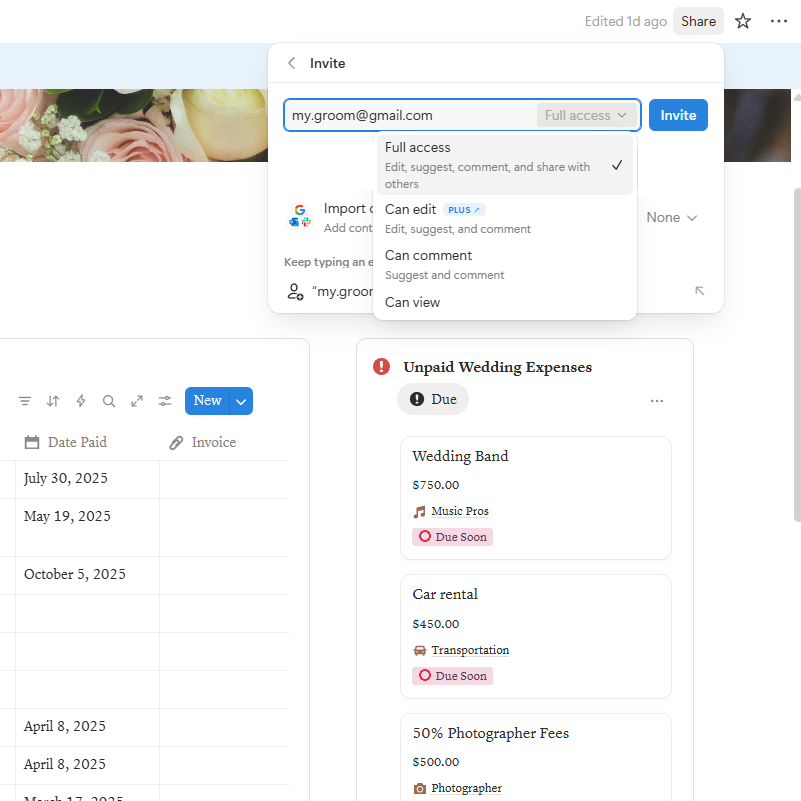
Task: Open automations lightning bolt icon
Action: click(81, 401)
